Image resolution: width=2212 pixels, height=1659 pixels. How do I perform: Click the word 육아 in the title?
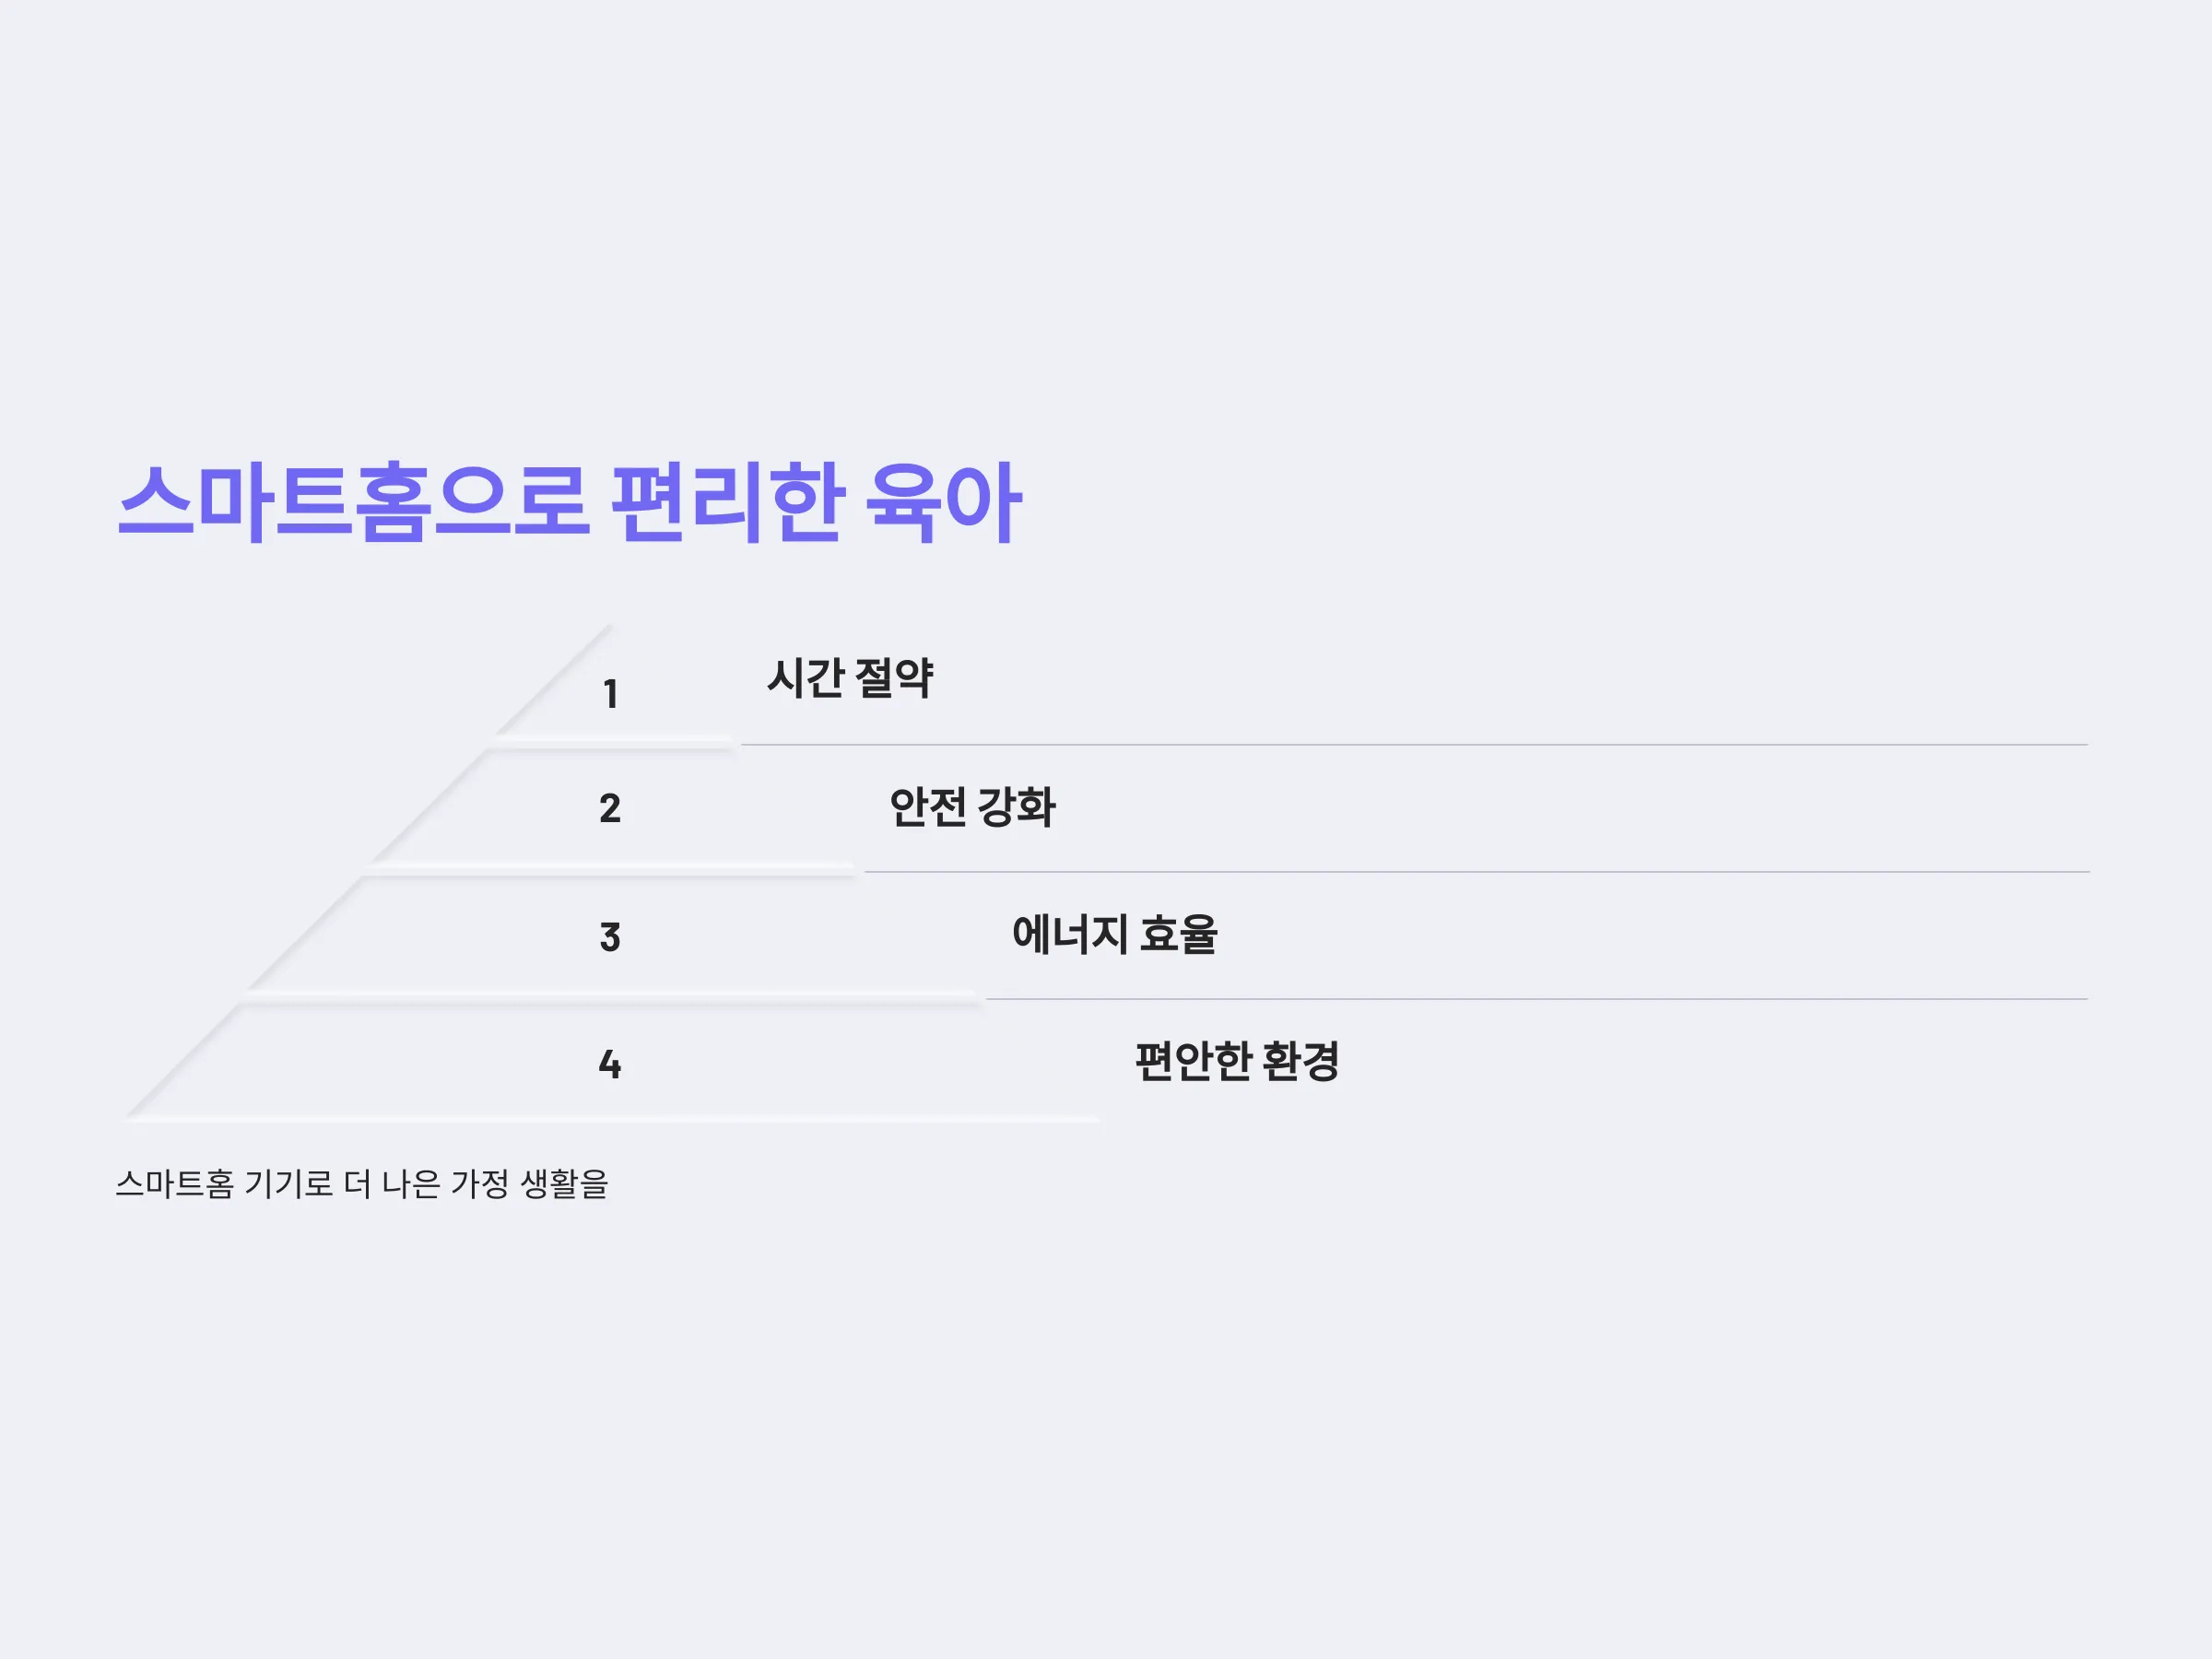(943, 502)
